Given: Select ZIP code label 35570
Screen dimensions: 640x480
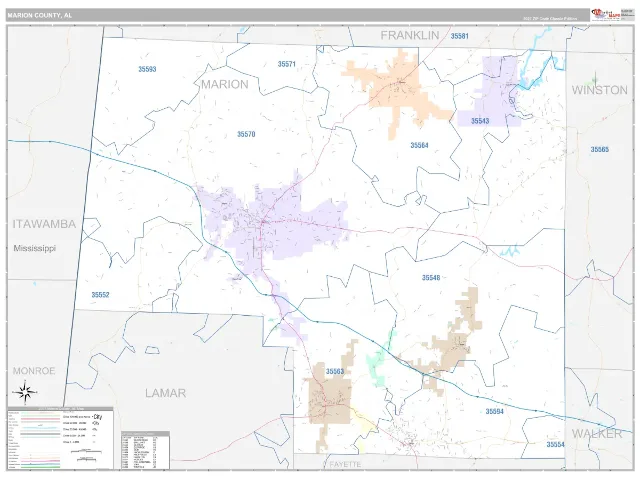Looking at the screenshot, I should click(x=246, y=134).
